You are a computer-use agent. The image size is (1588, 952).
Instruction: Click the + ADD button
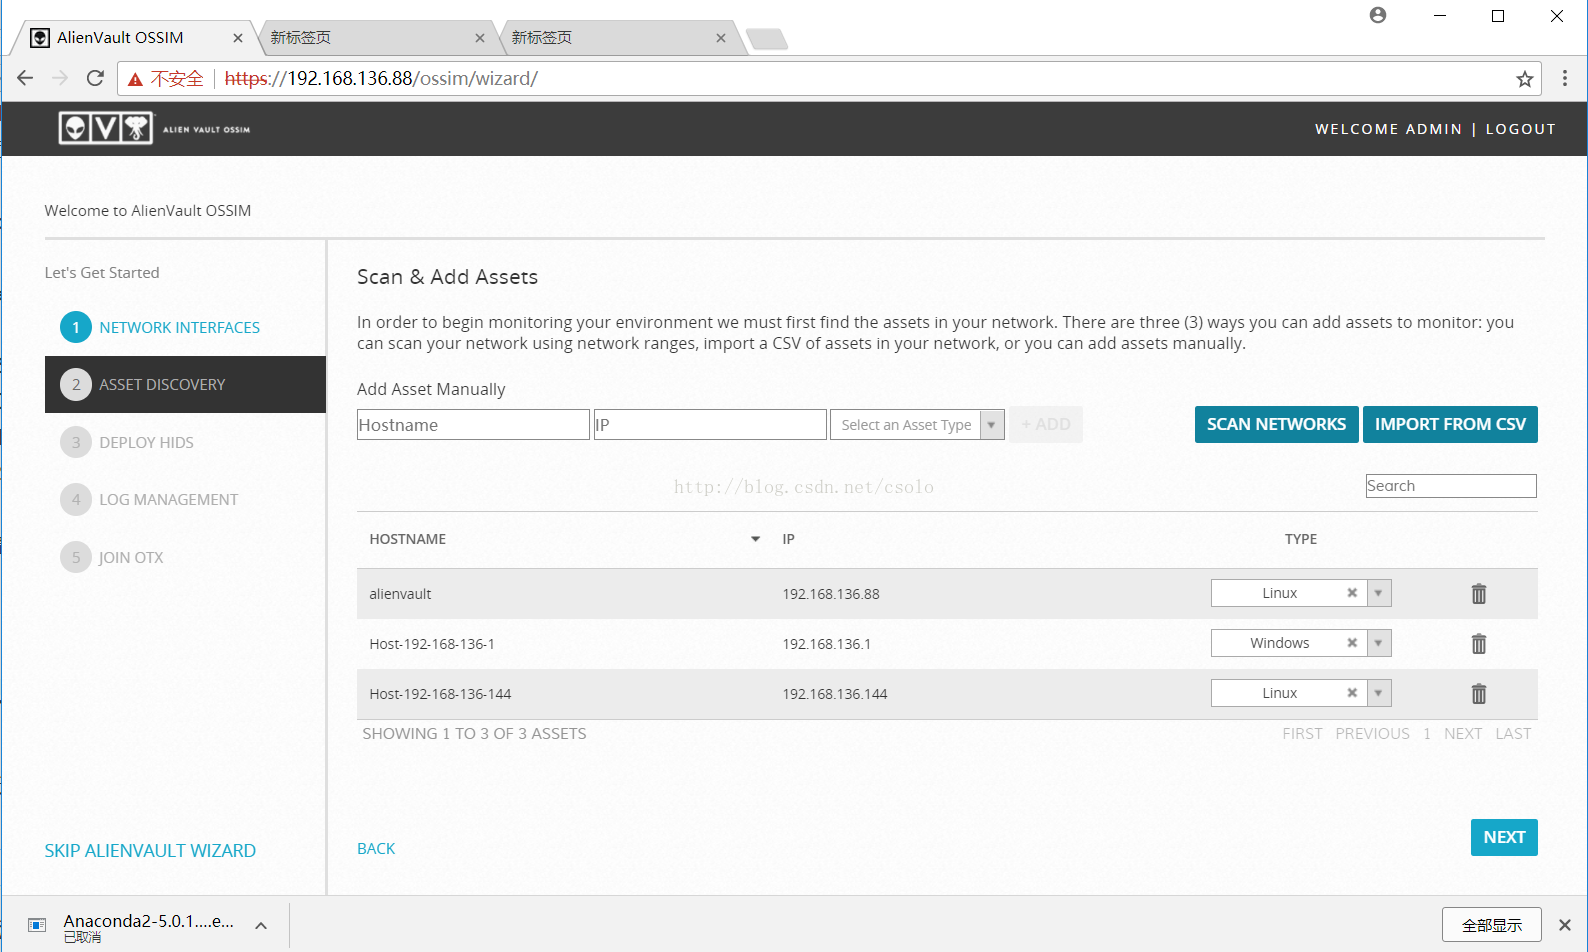tap(1046, 424)
